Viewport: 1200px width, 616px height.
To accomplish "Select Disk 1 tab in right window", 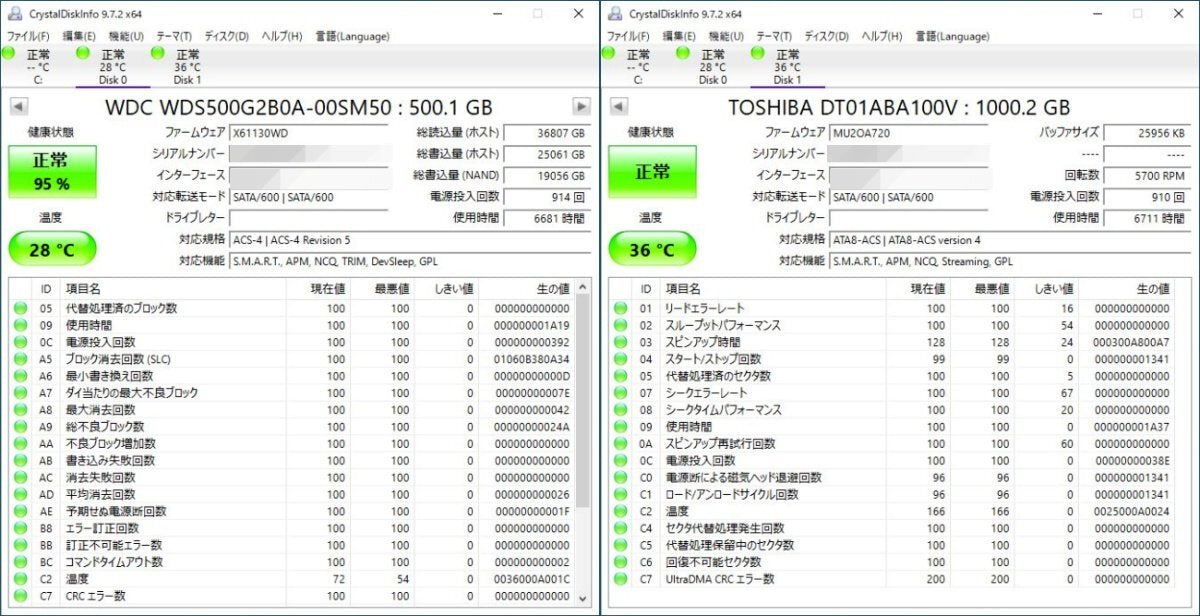I will coord(787,67).
